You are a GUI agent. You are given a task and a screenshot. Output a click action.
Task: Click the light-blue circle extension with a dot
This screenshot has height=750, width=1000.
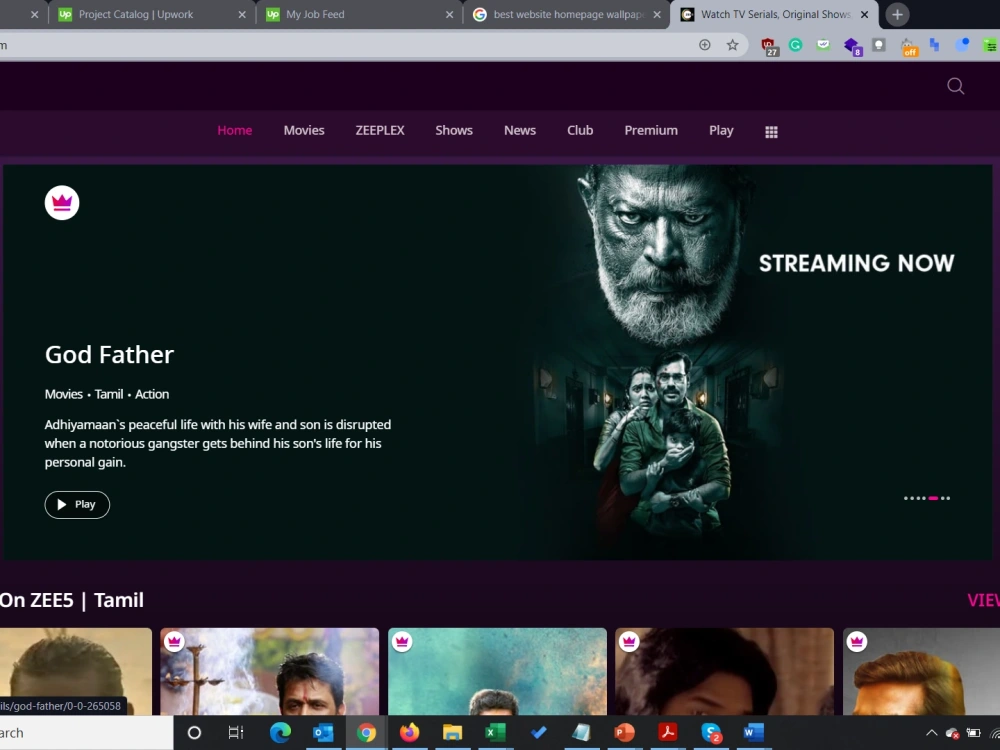click(962, 45)
